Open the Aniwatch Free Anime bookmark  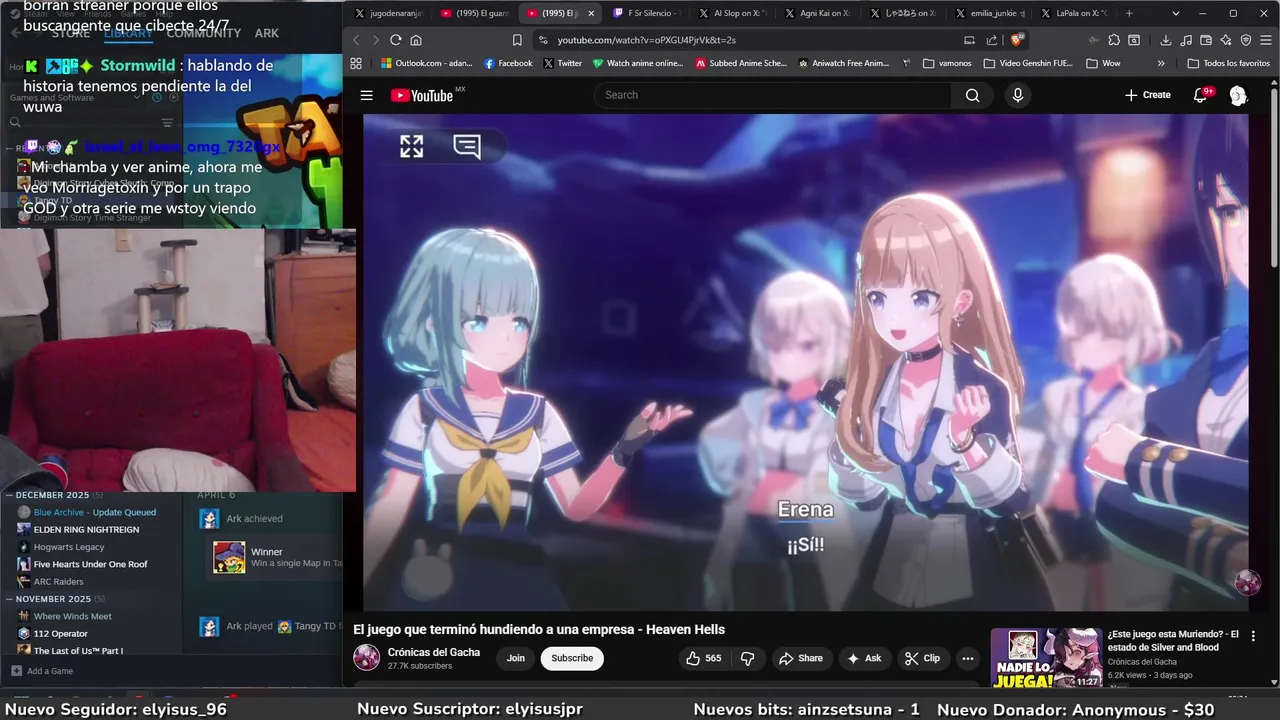[843, 63]
